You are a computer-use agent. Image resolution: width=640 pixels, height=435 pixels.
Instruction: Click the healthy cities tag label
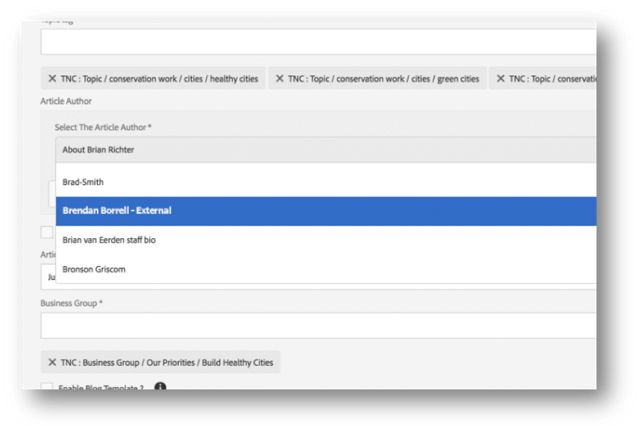[160, 79]
